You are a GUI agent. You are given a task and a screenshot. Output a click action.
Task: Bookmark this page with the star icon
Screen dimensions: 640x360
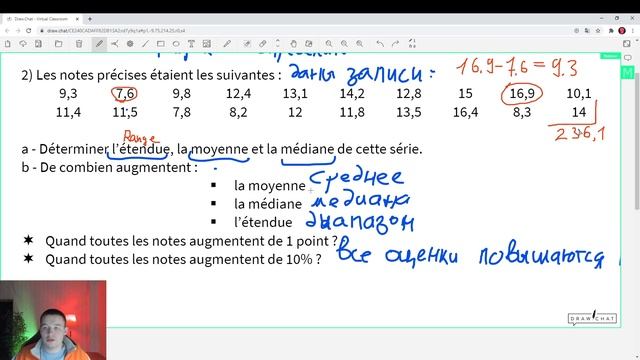click(598, 31)
